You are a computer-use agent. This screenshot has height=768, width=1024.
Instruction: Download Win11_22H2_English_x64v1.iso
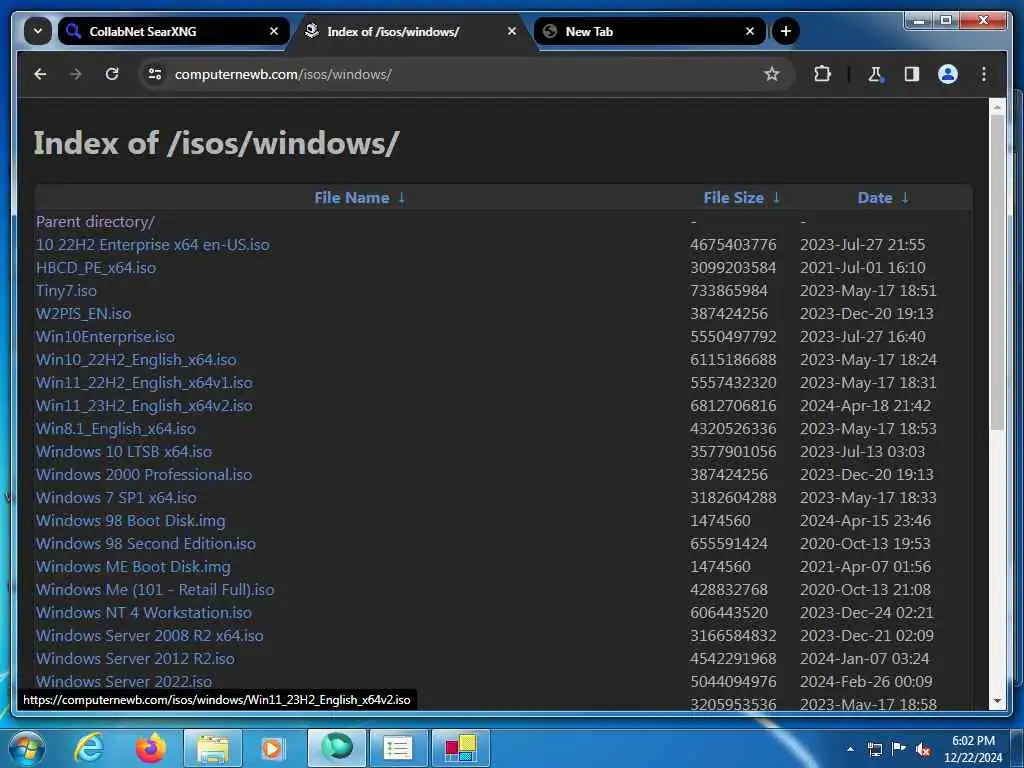[144, 383]
